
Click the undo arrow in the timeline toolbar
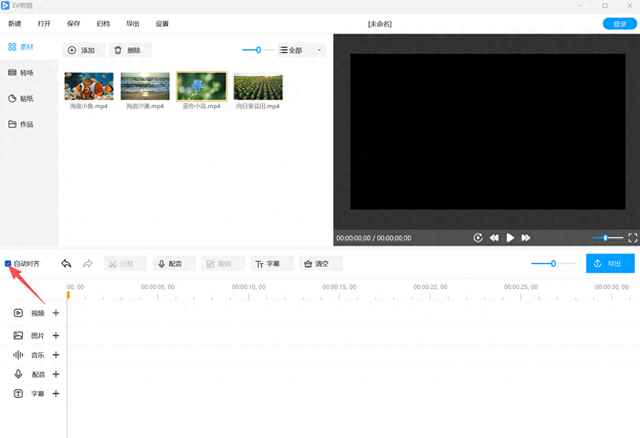tap(66, 264)
